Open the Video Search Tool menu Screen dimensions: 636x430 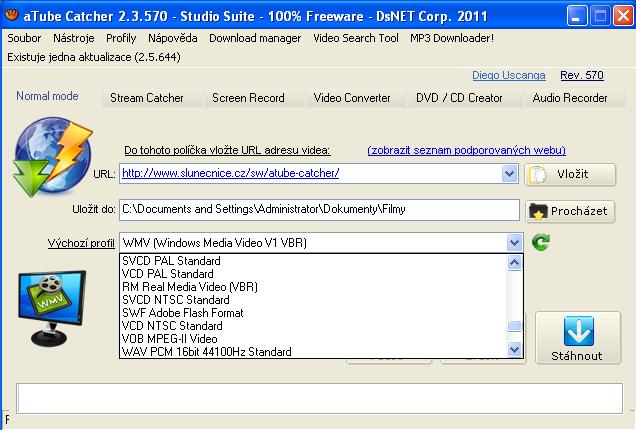click(356, 38)
